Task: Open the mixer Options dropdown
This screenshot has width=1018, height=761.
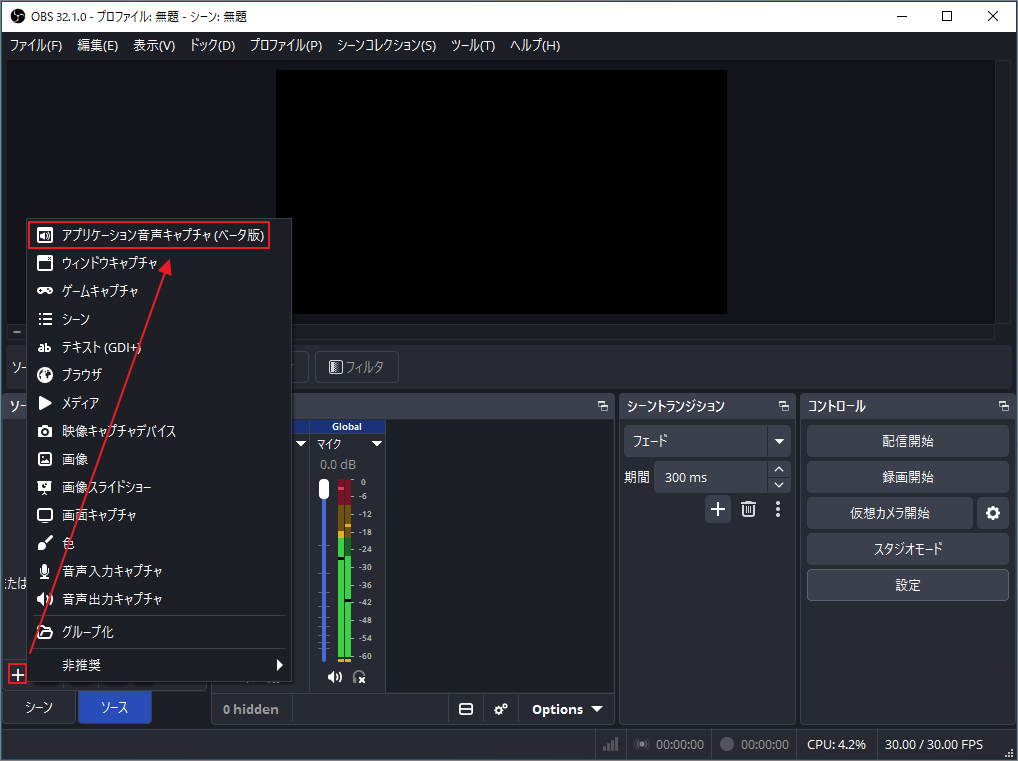Action: point(567,709)
